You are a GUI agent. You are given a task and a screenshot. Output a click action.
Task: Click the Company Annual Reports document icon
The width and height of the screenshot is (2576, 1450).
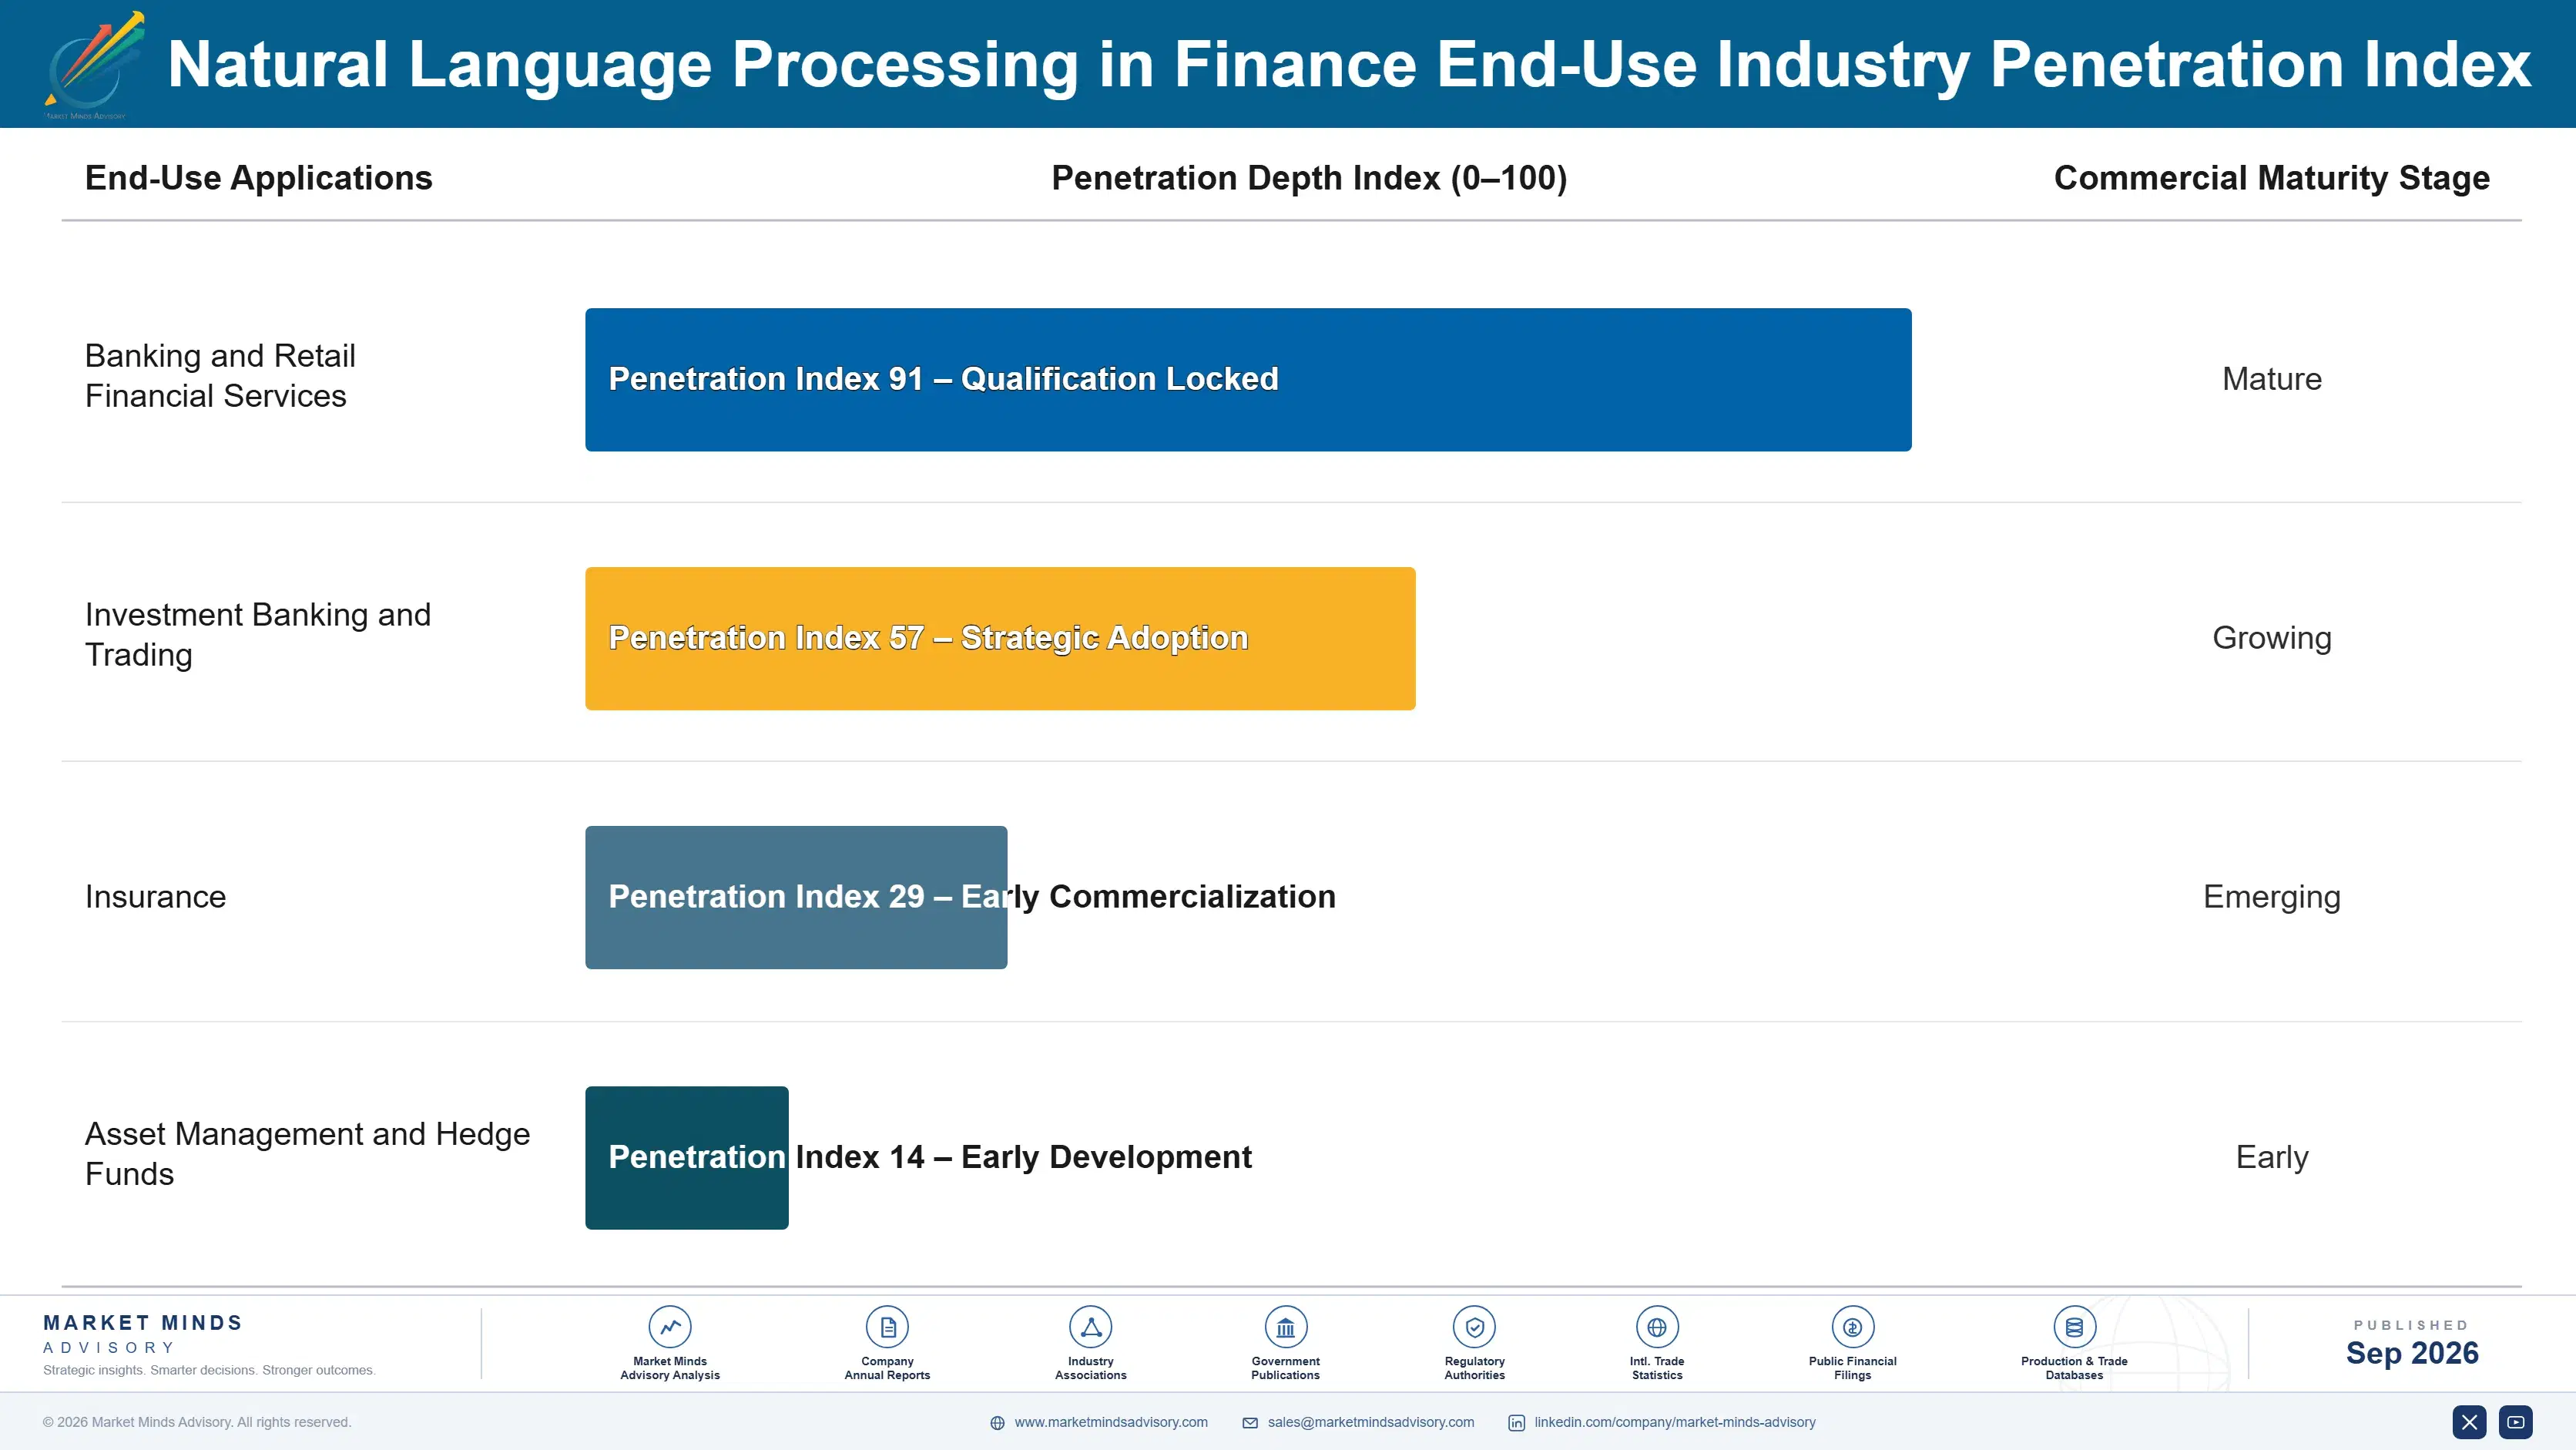(887, 1327)
